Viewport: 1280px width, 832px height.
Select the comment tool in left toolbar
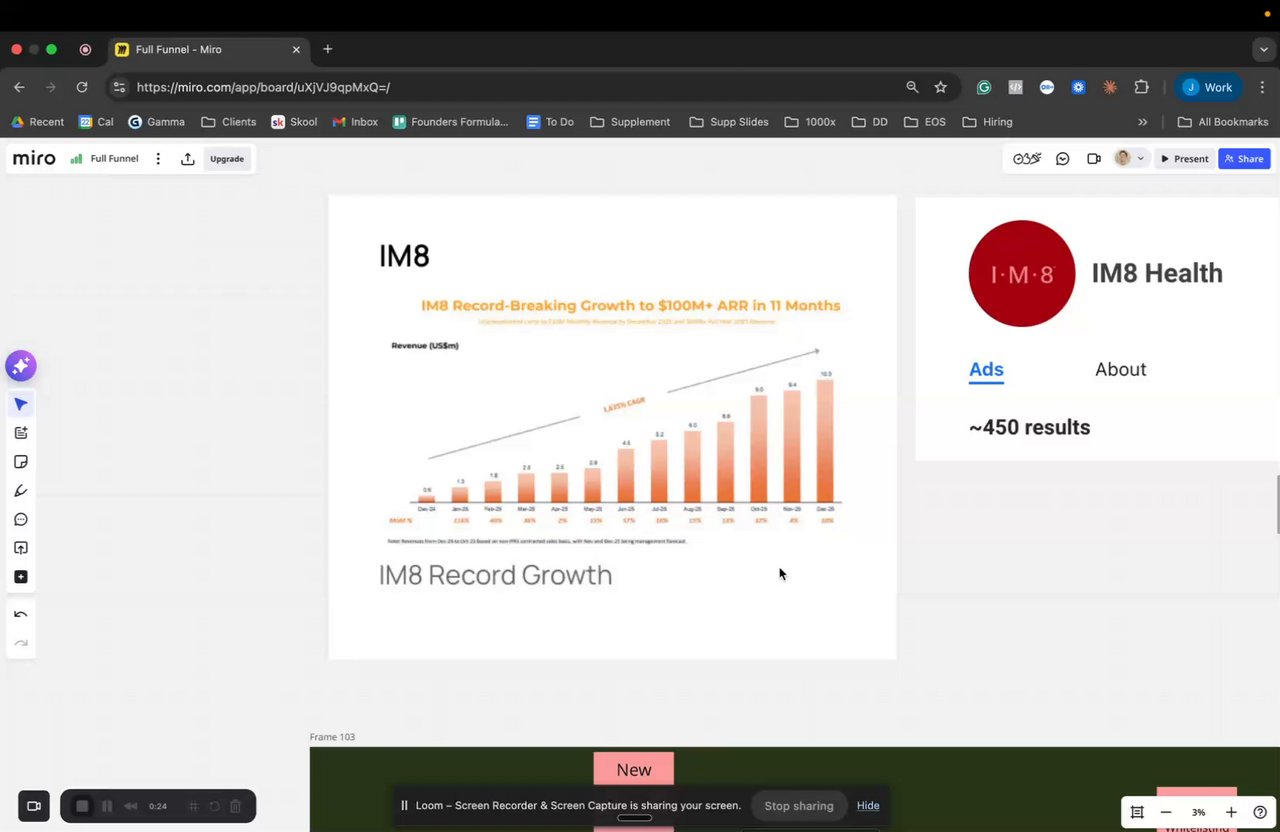tap(21, 520)
